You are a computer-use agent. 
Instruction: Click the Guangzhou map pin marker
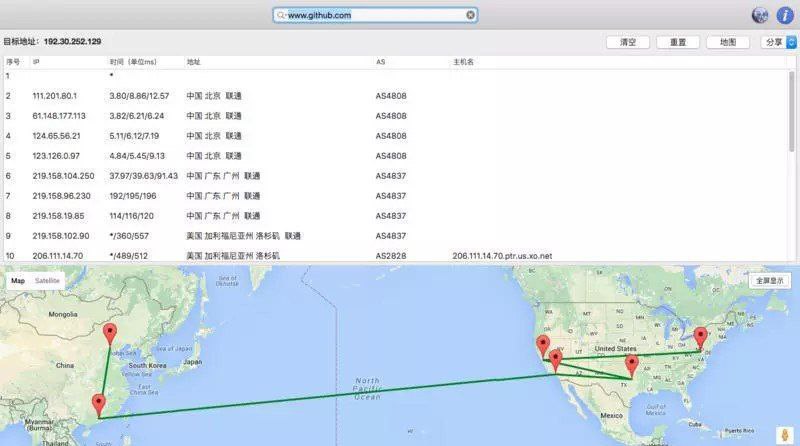tap(98, 403)
